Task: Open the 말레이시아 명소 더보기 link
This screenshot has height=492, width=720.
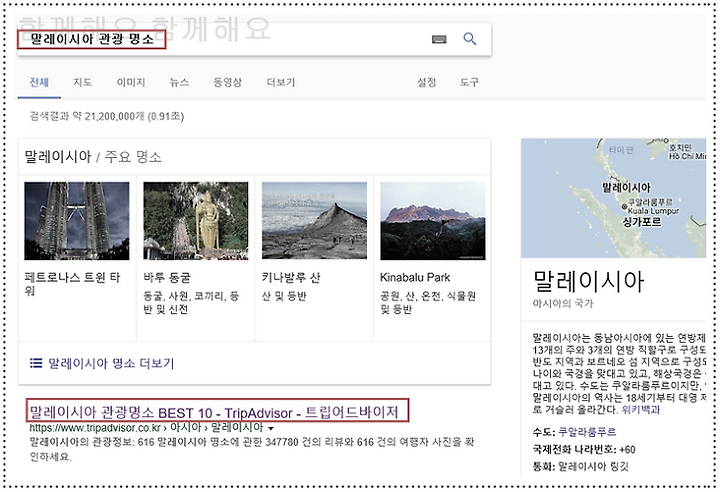Action: coord(111,363)
